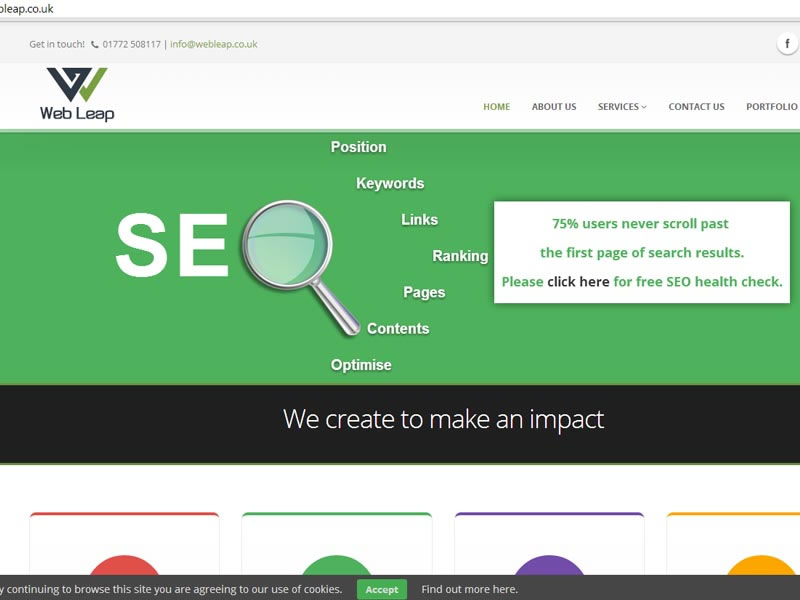Open Web Leap's Facebook page icon
Image resolution: width=800 pixels, height=600 pixels.
click(x=787, y=43)
